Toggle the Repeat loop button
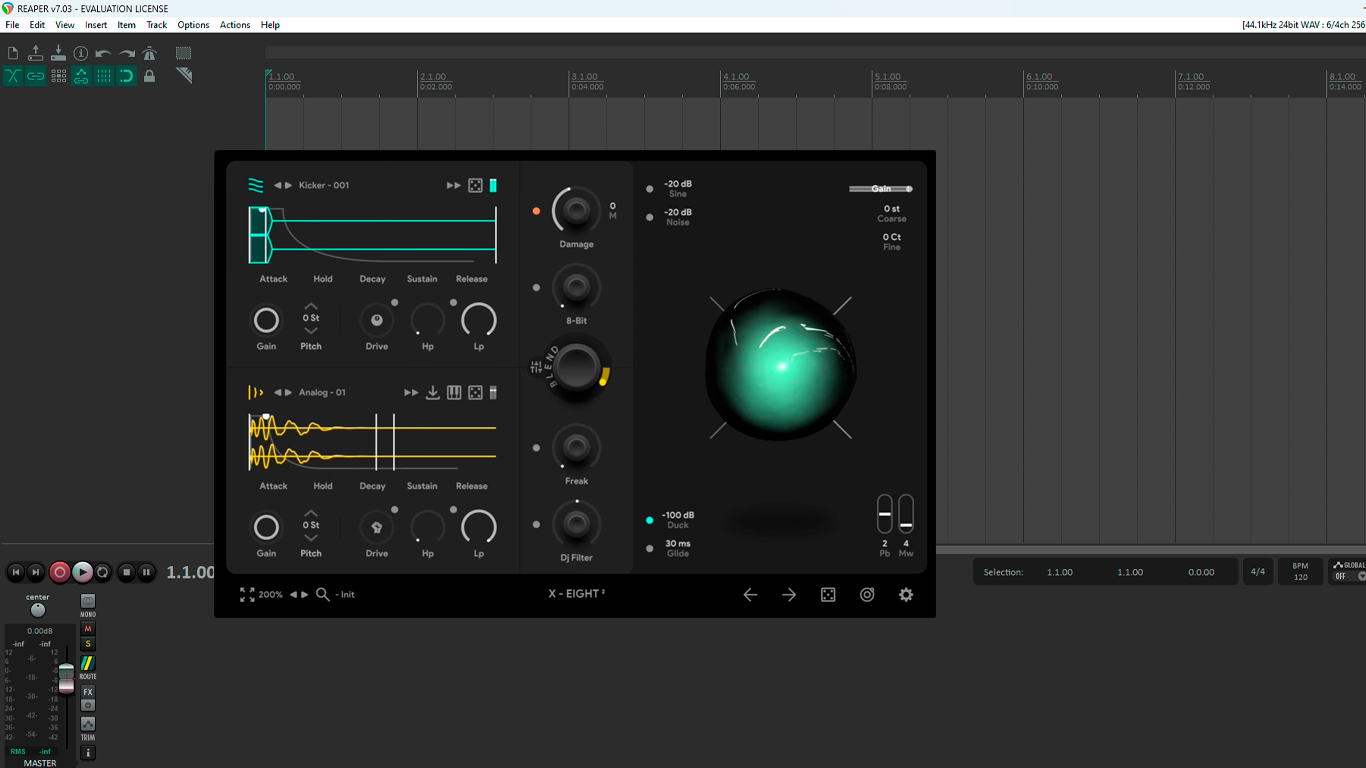 (x=103, y=572)
